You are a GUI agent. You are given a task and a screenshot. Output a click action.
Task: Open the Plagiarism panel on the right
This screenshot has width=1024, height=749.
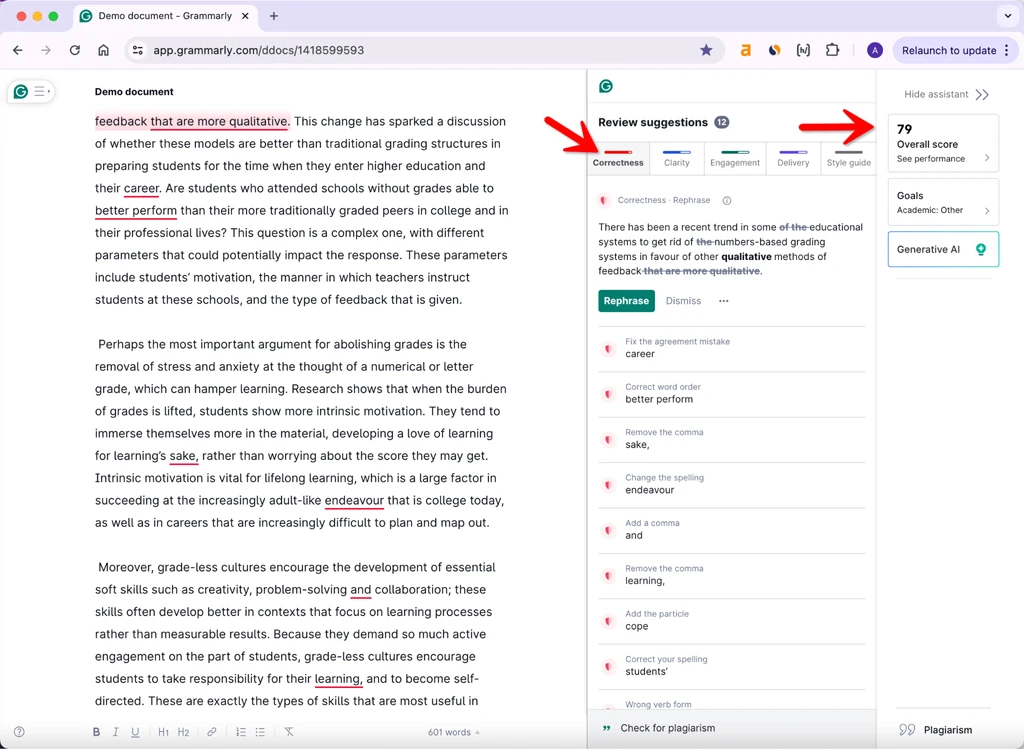[x=936, y=730]
